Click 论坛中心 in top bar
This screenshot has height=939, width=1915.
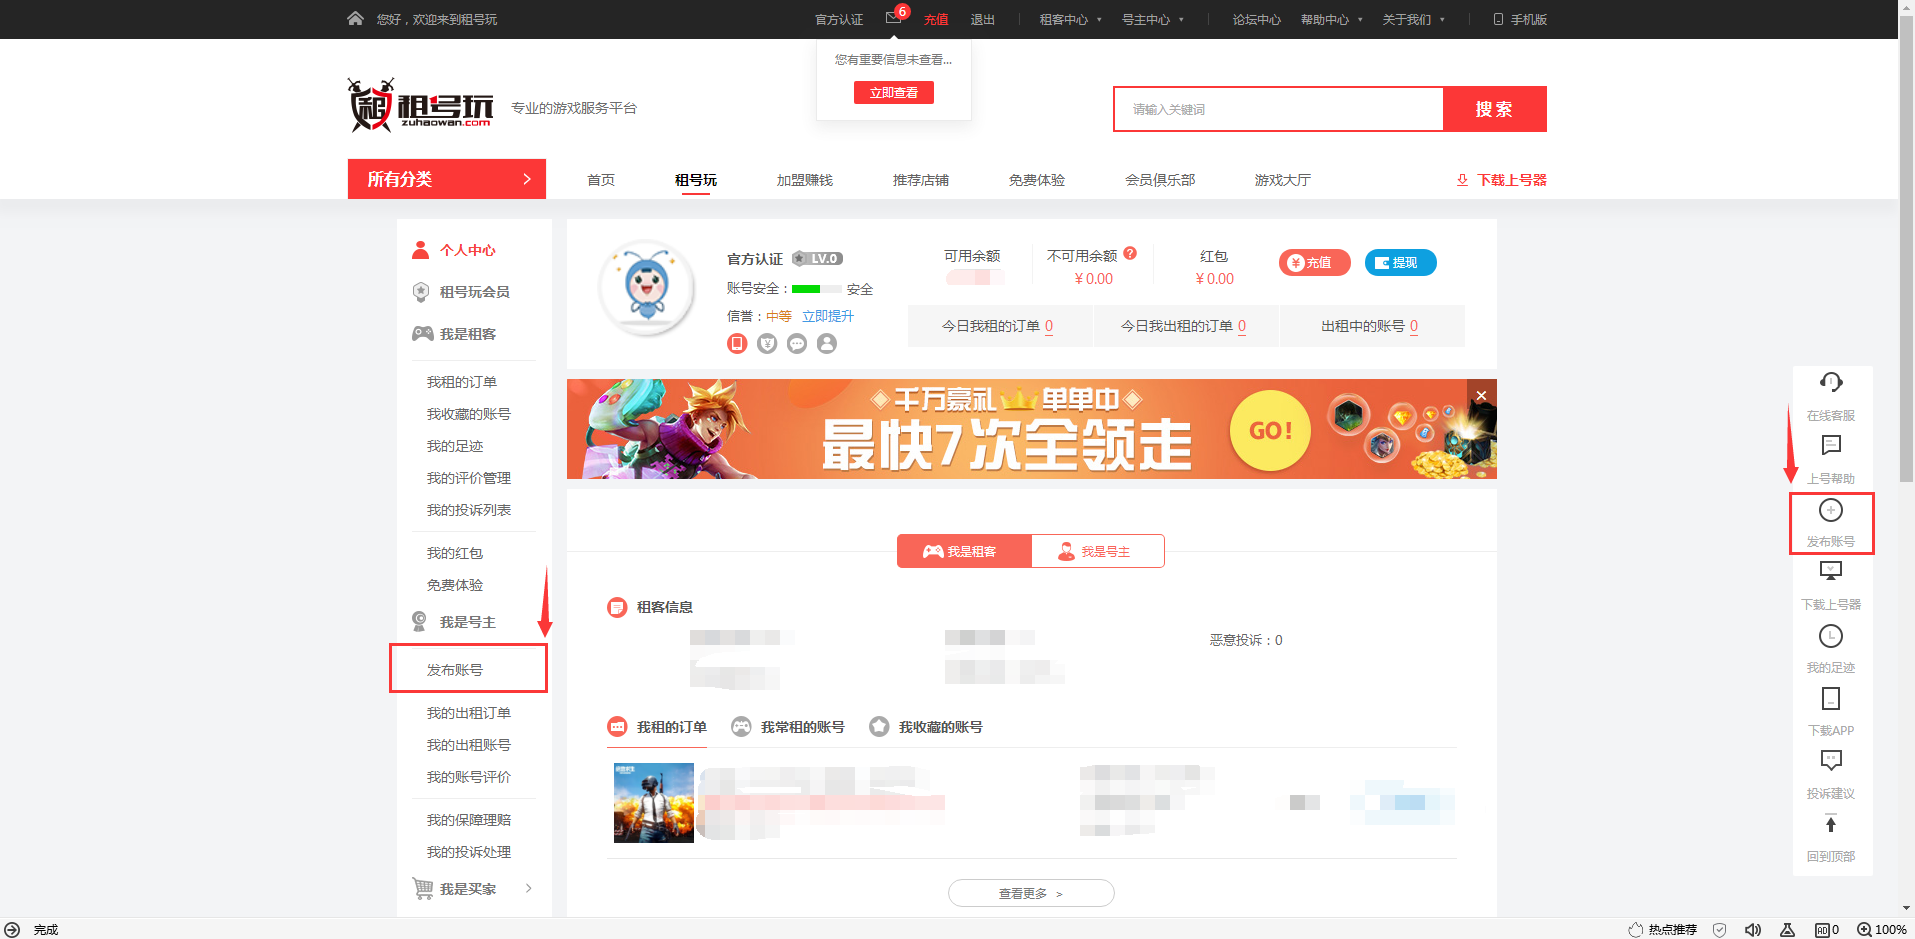coord(1257,19)
